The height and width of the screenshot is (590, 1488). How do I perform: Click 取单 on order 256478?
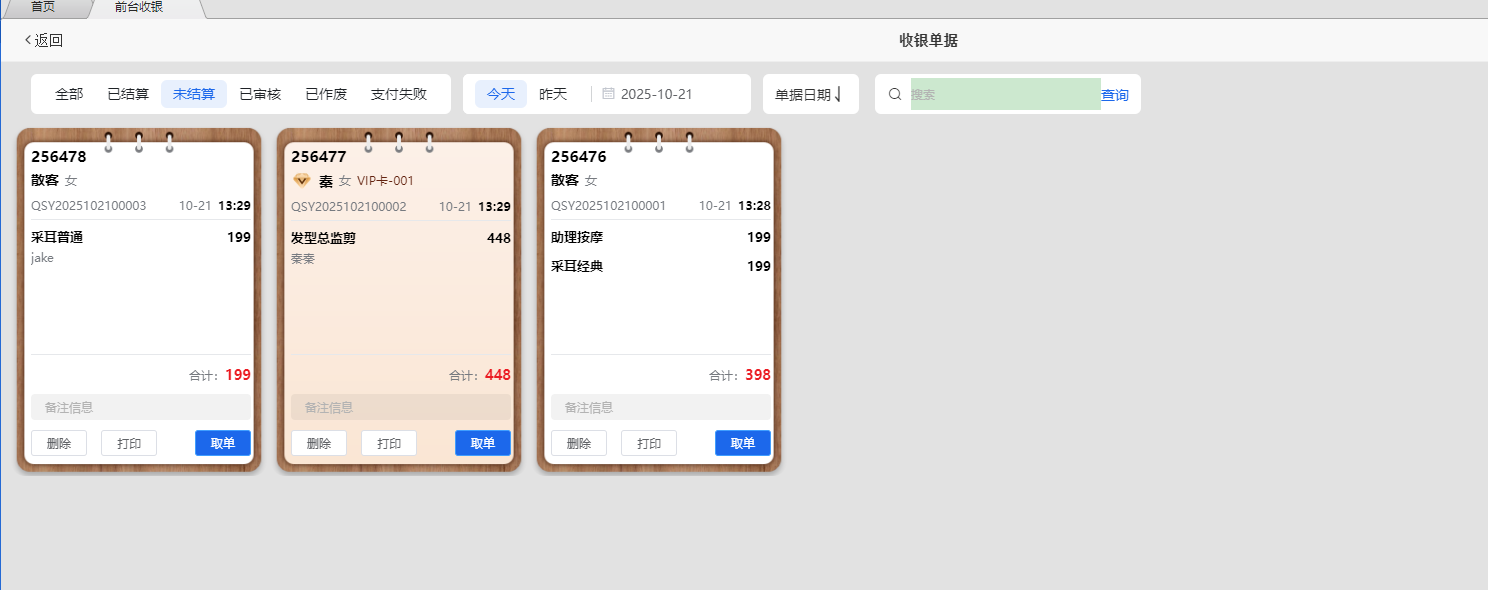(223, 443)
